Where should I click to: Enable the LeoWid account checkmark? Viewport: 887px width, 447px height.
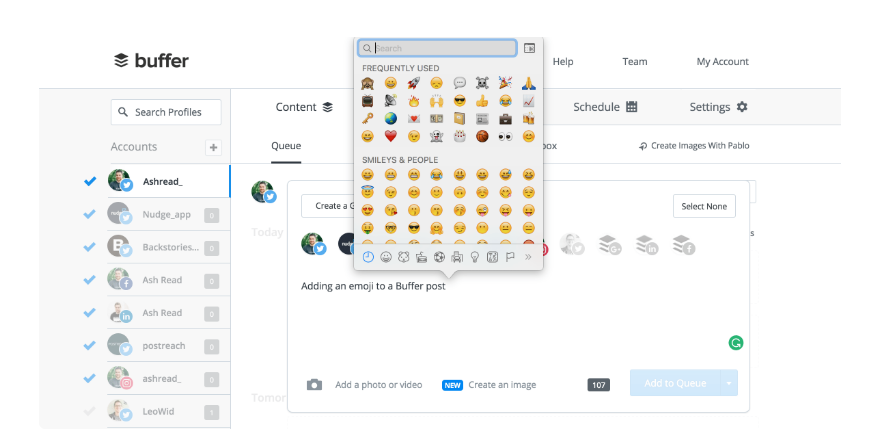tap(89, 411)
